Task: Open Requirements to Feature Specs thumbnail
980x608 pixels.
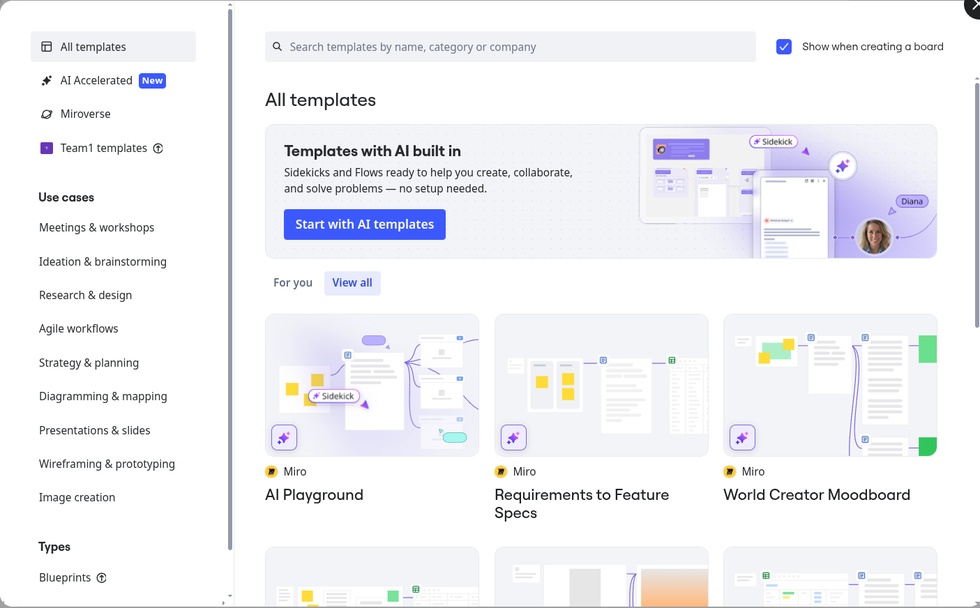Action: pos(601,385)
